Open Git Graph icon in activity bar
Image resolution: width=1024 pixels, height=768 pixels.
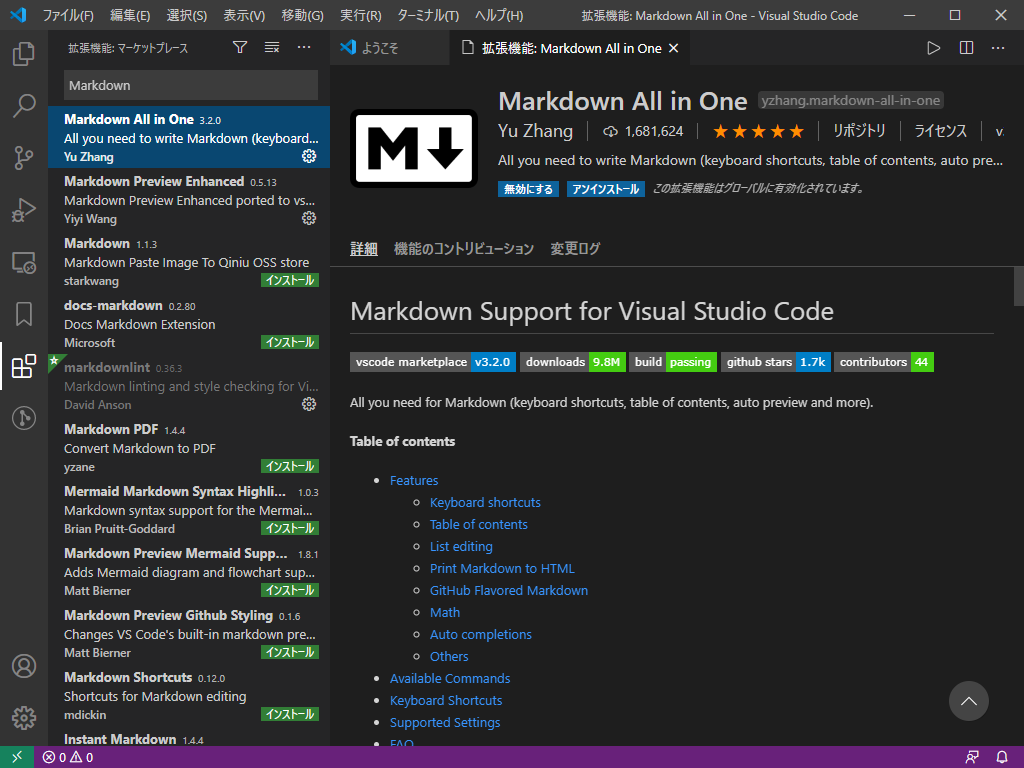(x=24, y=418)
